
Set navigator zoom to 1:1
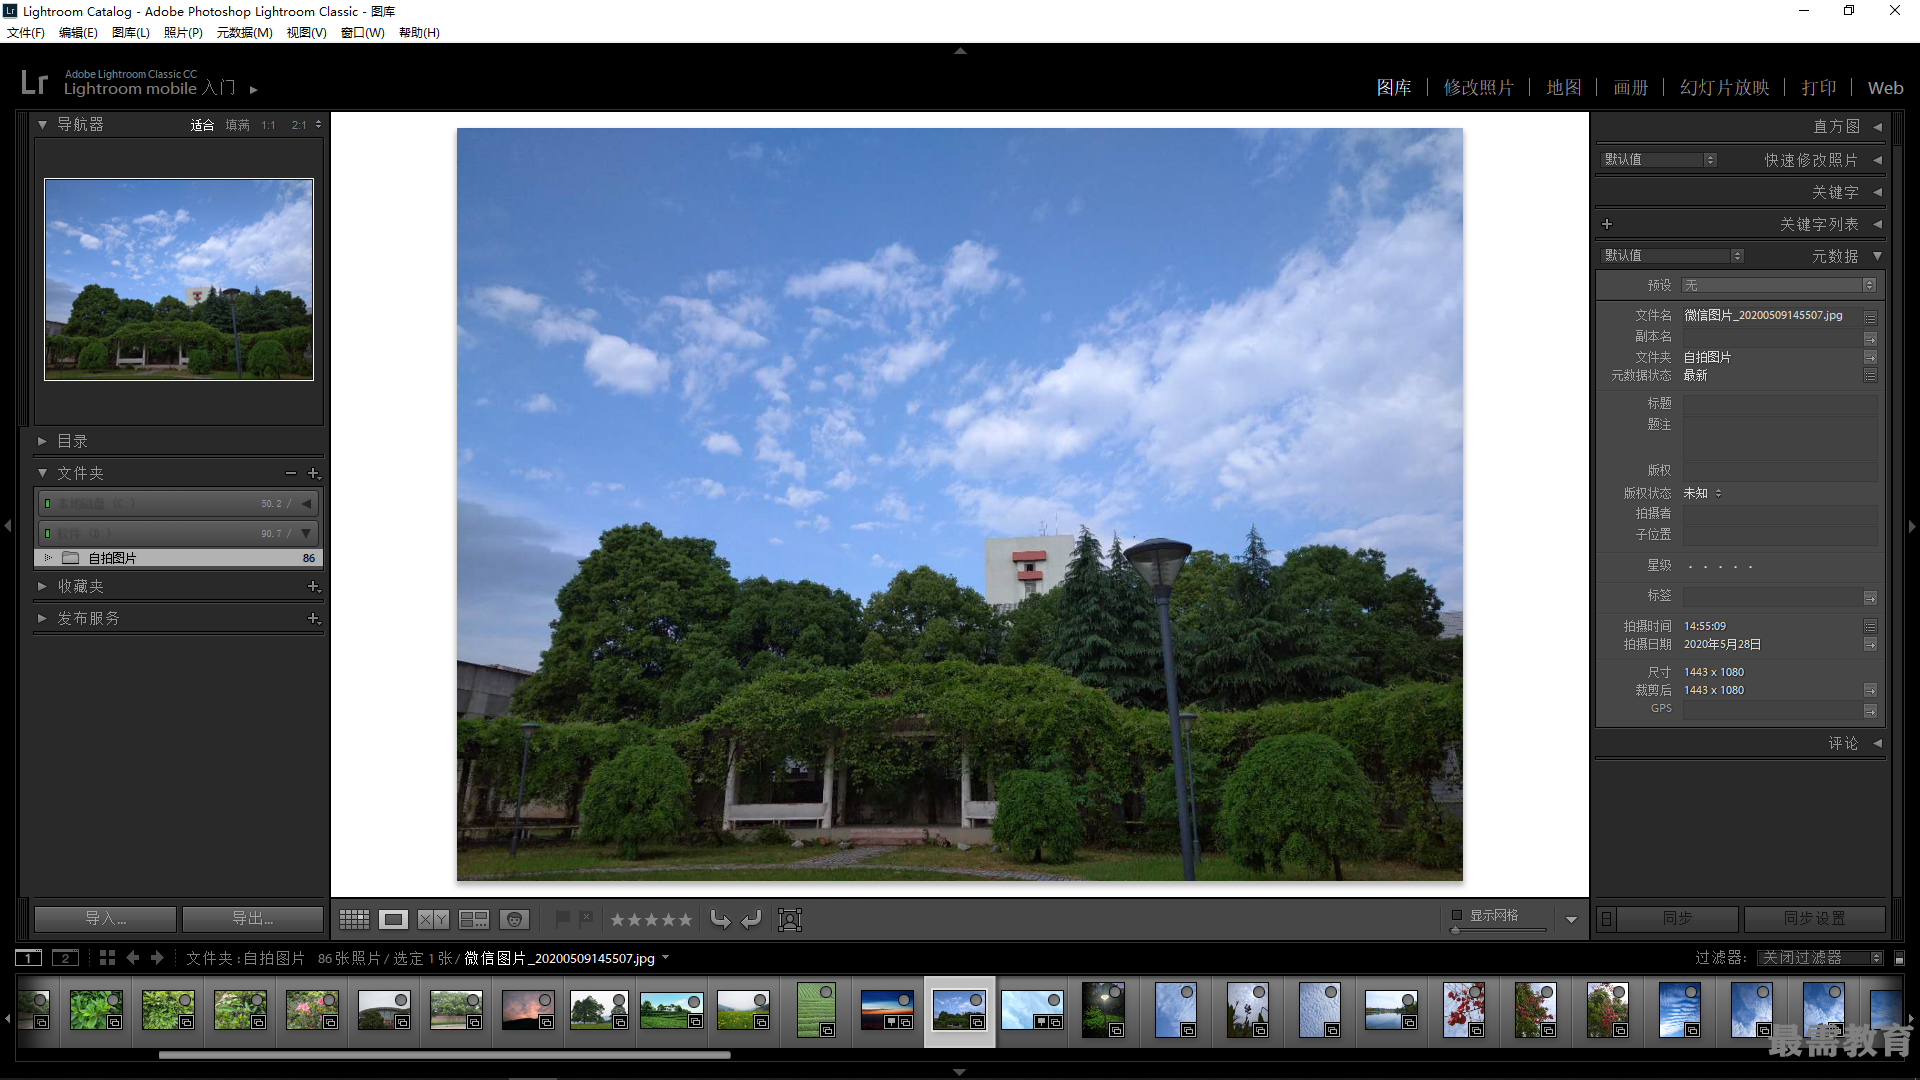click(x=268, y=125)
